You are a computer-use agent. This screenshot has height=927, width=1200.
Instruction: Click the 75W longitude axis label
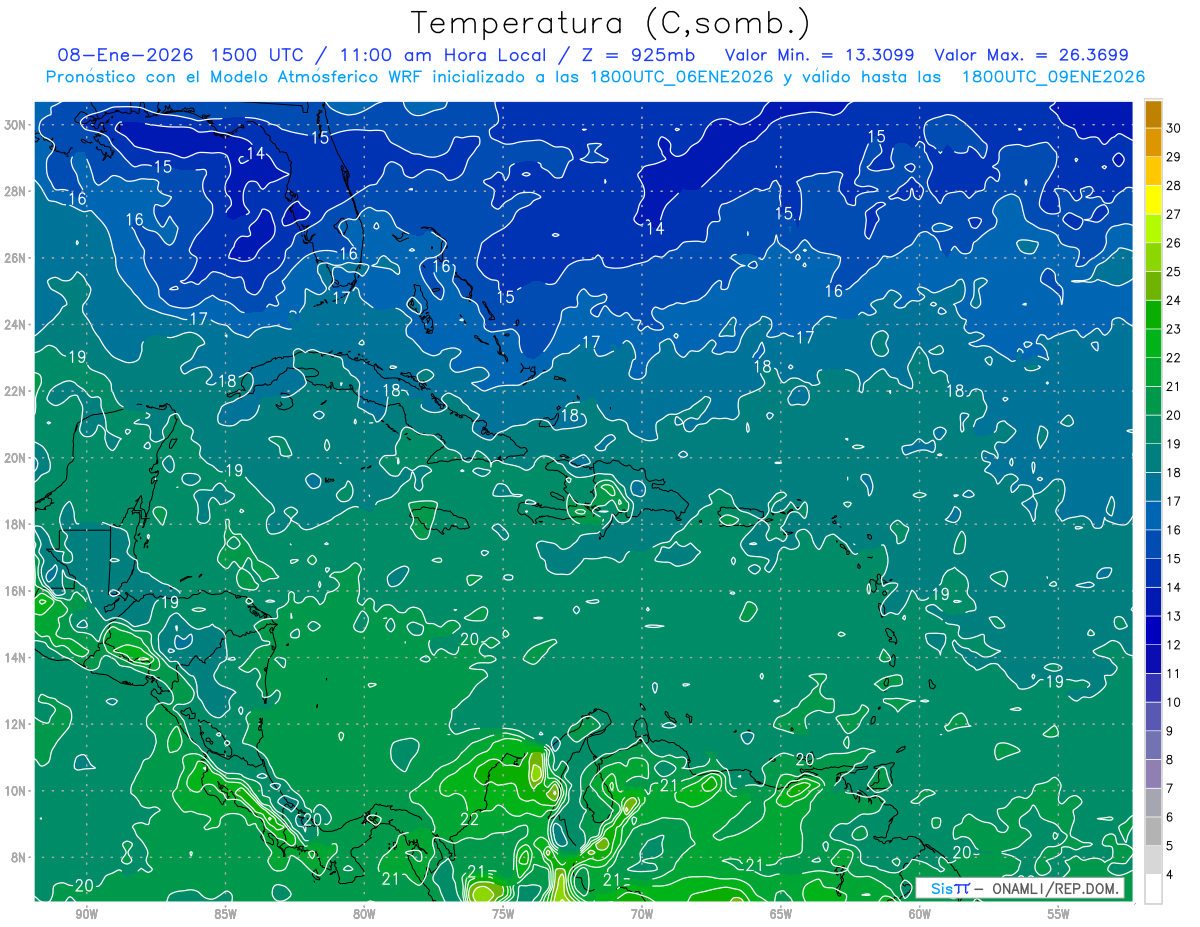coord(503,914)
